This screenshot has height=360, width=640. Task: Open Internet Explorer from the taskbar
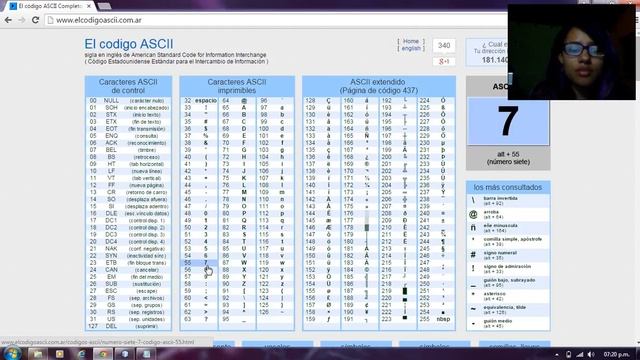point(81,354)
